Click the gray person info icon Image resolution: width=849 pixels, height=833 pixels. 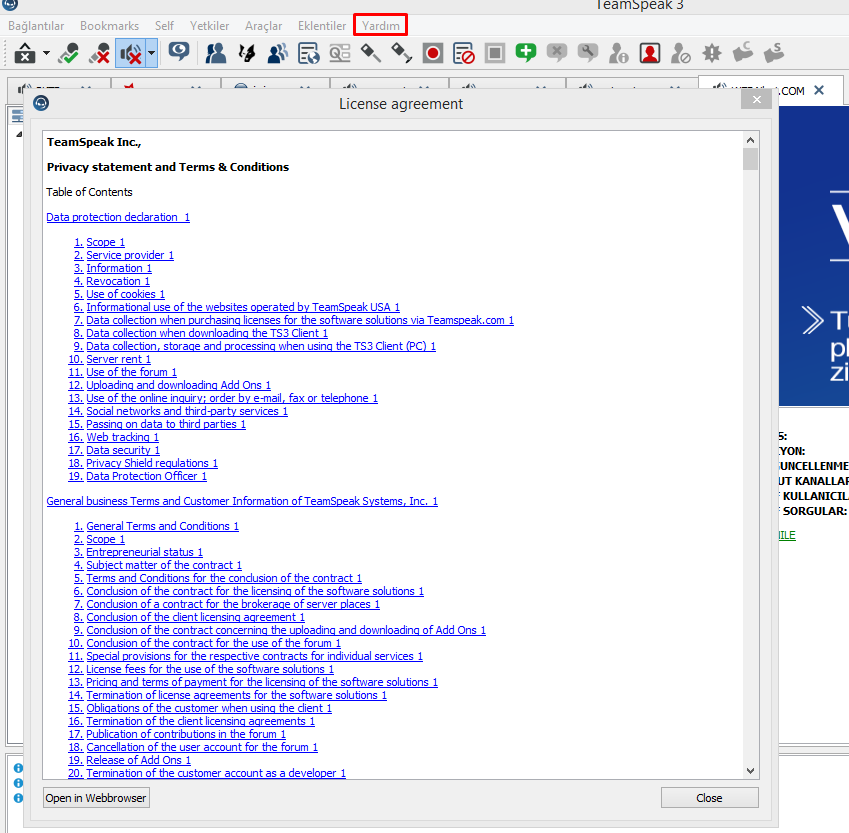(x=618, y=53)
